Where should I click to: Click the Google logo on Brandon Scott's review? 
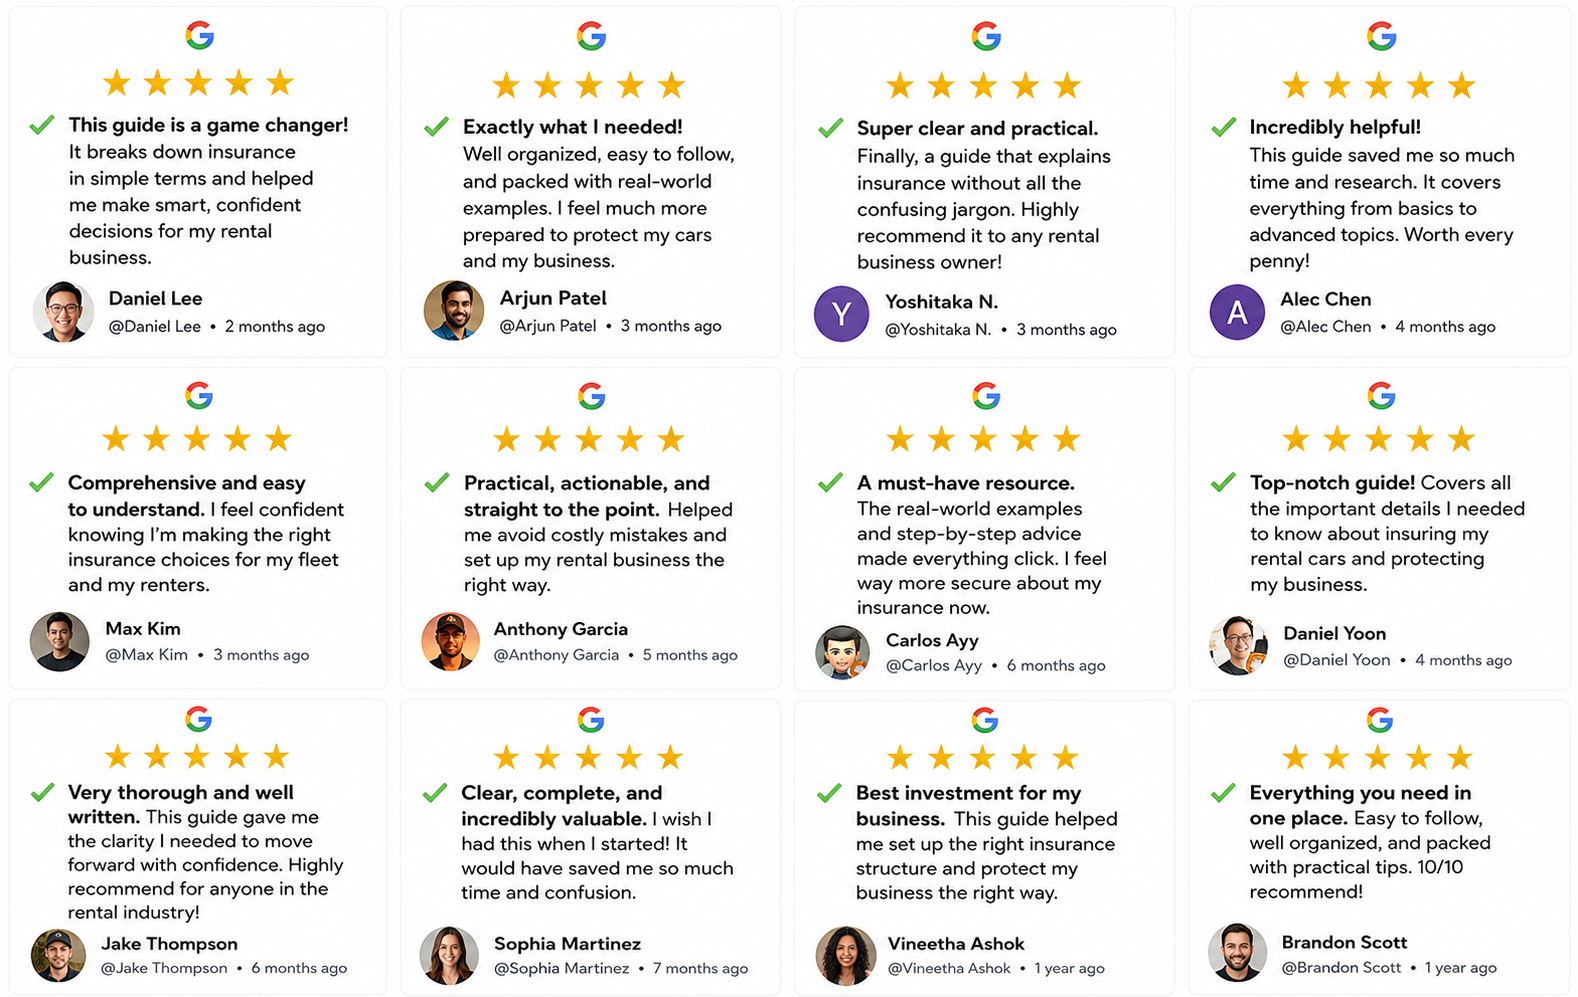[x=1380, y=719]
